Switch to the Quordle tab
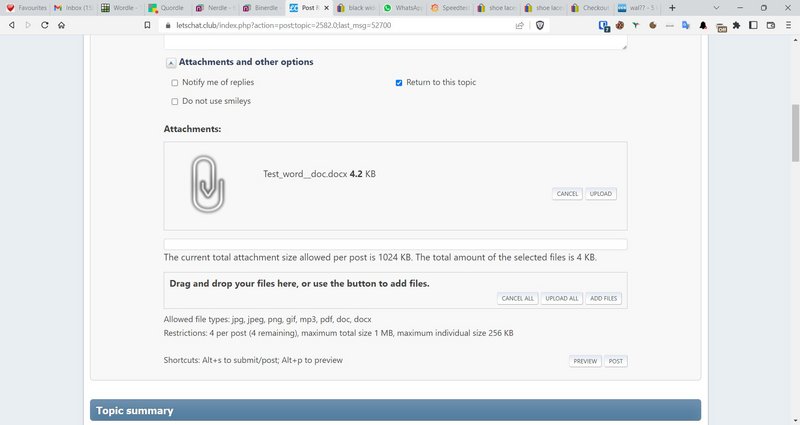The image size is (800, 425). coord(167,8)
